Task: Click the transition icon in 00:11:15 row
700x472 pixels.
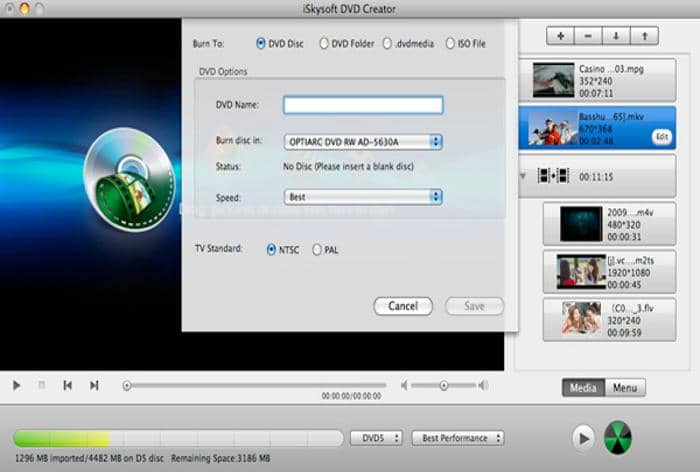Action: [x=553, y=176]
